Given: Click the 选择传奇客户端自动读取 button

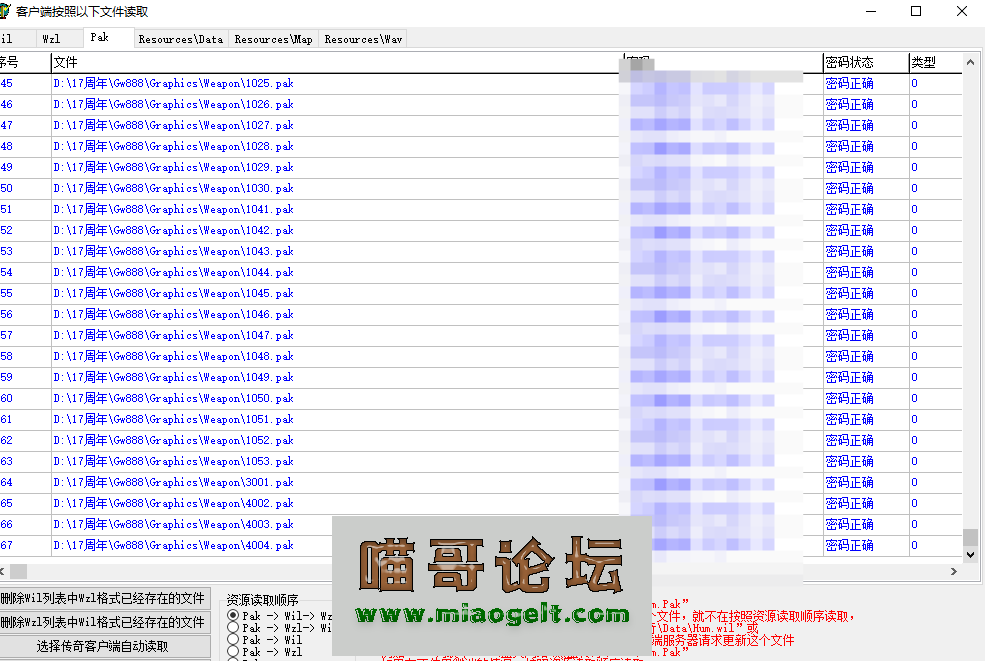Looking at the screenshot, I should (104, 648).
